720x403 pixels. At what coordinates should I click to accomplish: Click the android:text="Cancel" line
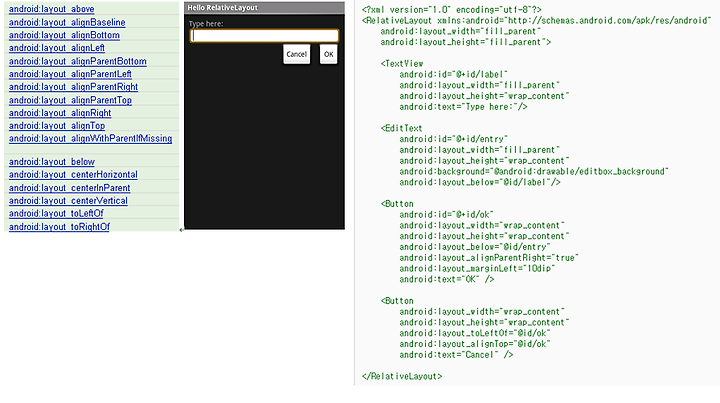[456, 355]
